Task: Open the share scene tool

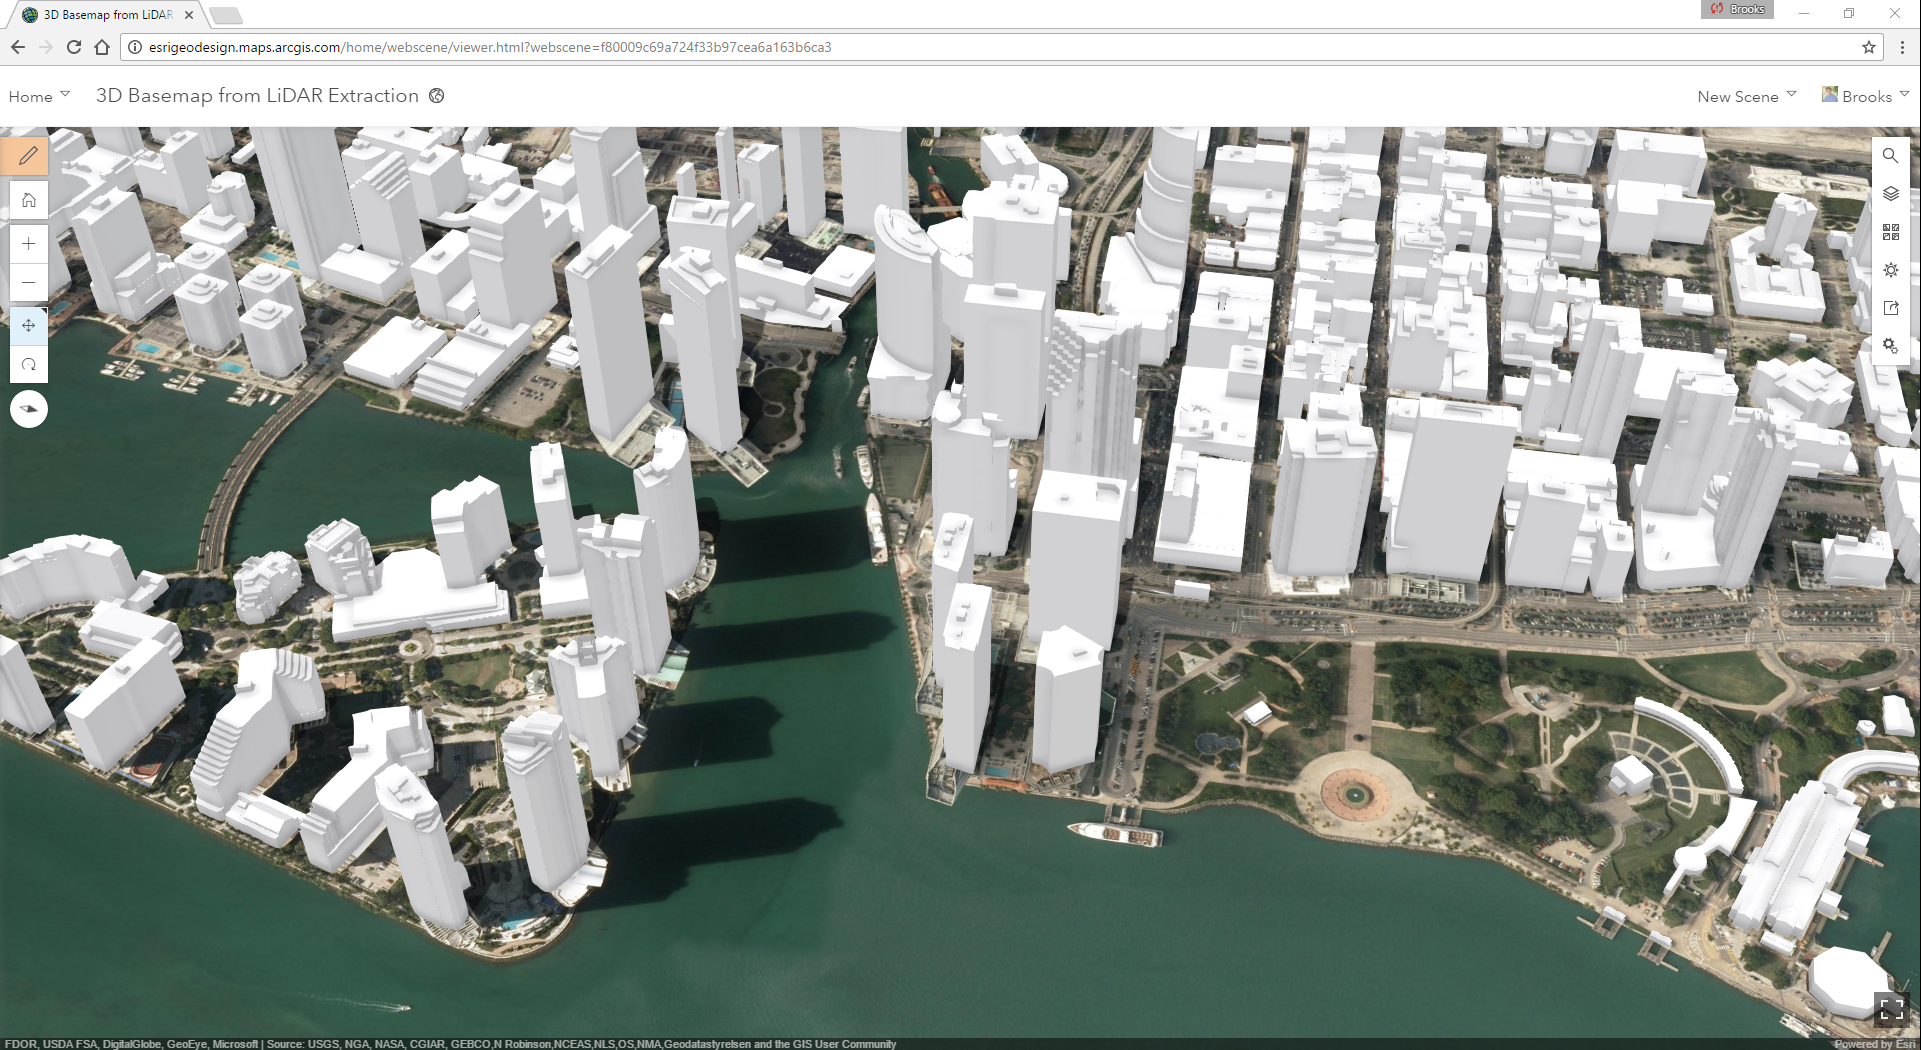Action: (x=1890, y=308)
